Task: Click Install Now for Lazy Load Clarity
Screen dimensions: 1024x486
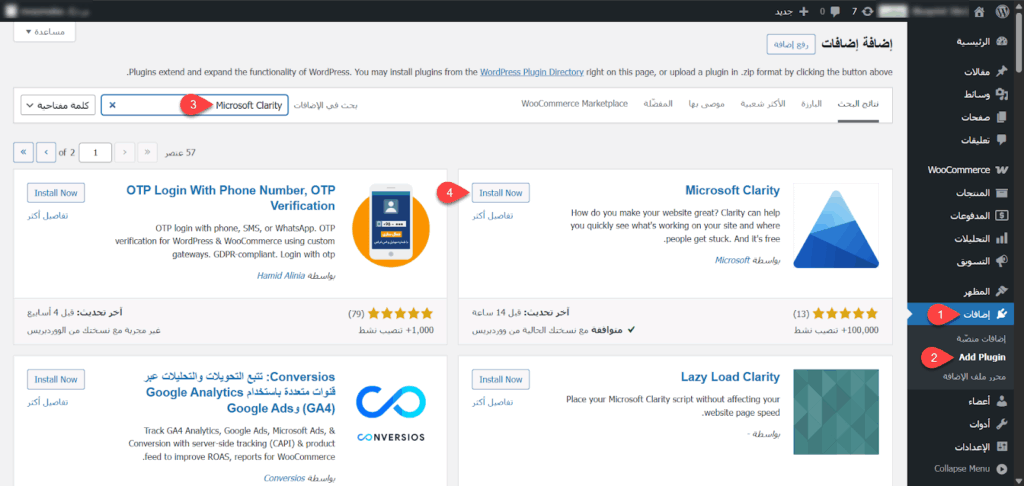Action: [x=500, y=380]
